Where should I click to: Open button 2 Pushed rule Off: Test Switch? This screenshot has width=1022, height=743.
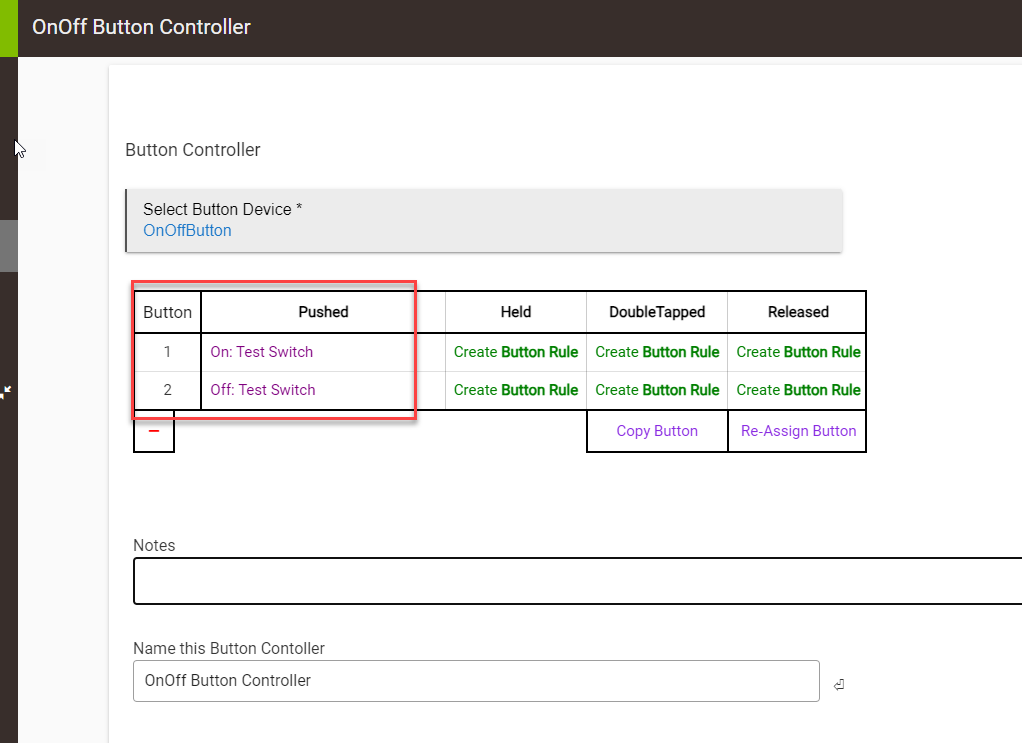pyautogui.click(x=262, y=390)
